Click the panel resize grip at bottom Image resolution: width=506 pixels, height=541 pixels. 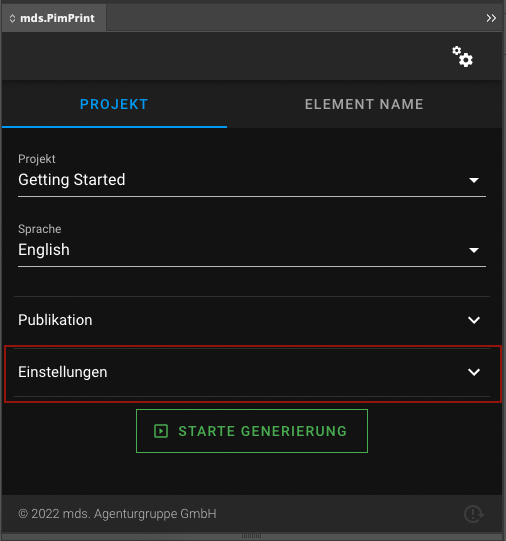click(251, 536)
